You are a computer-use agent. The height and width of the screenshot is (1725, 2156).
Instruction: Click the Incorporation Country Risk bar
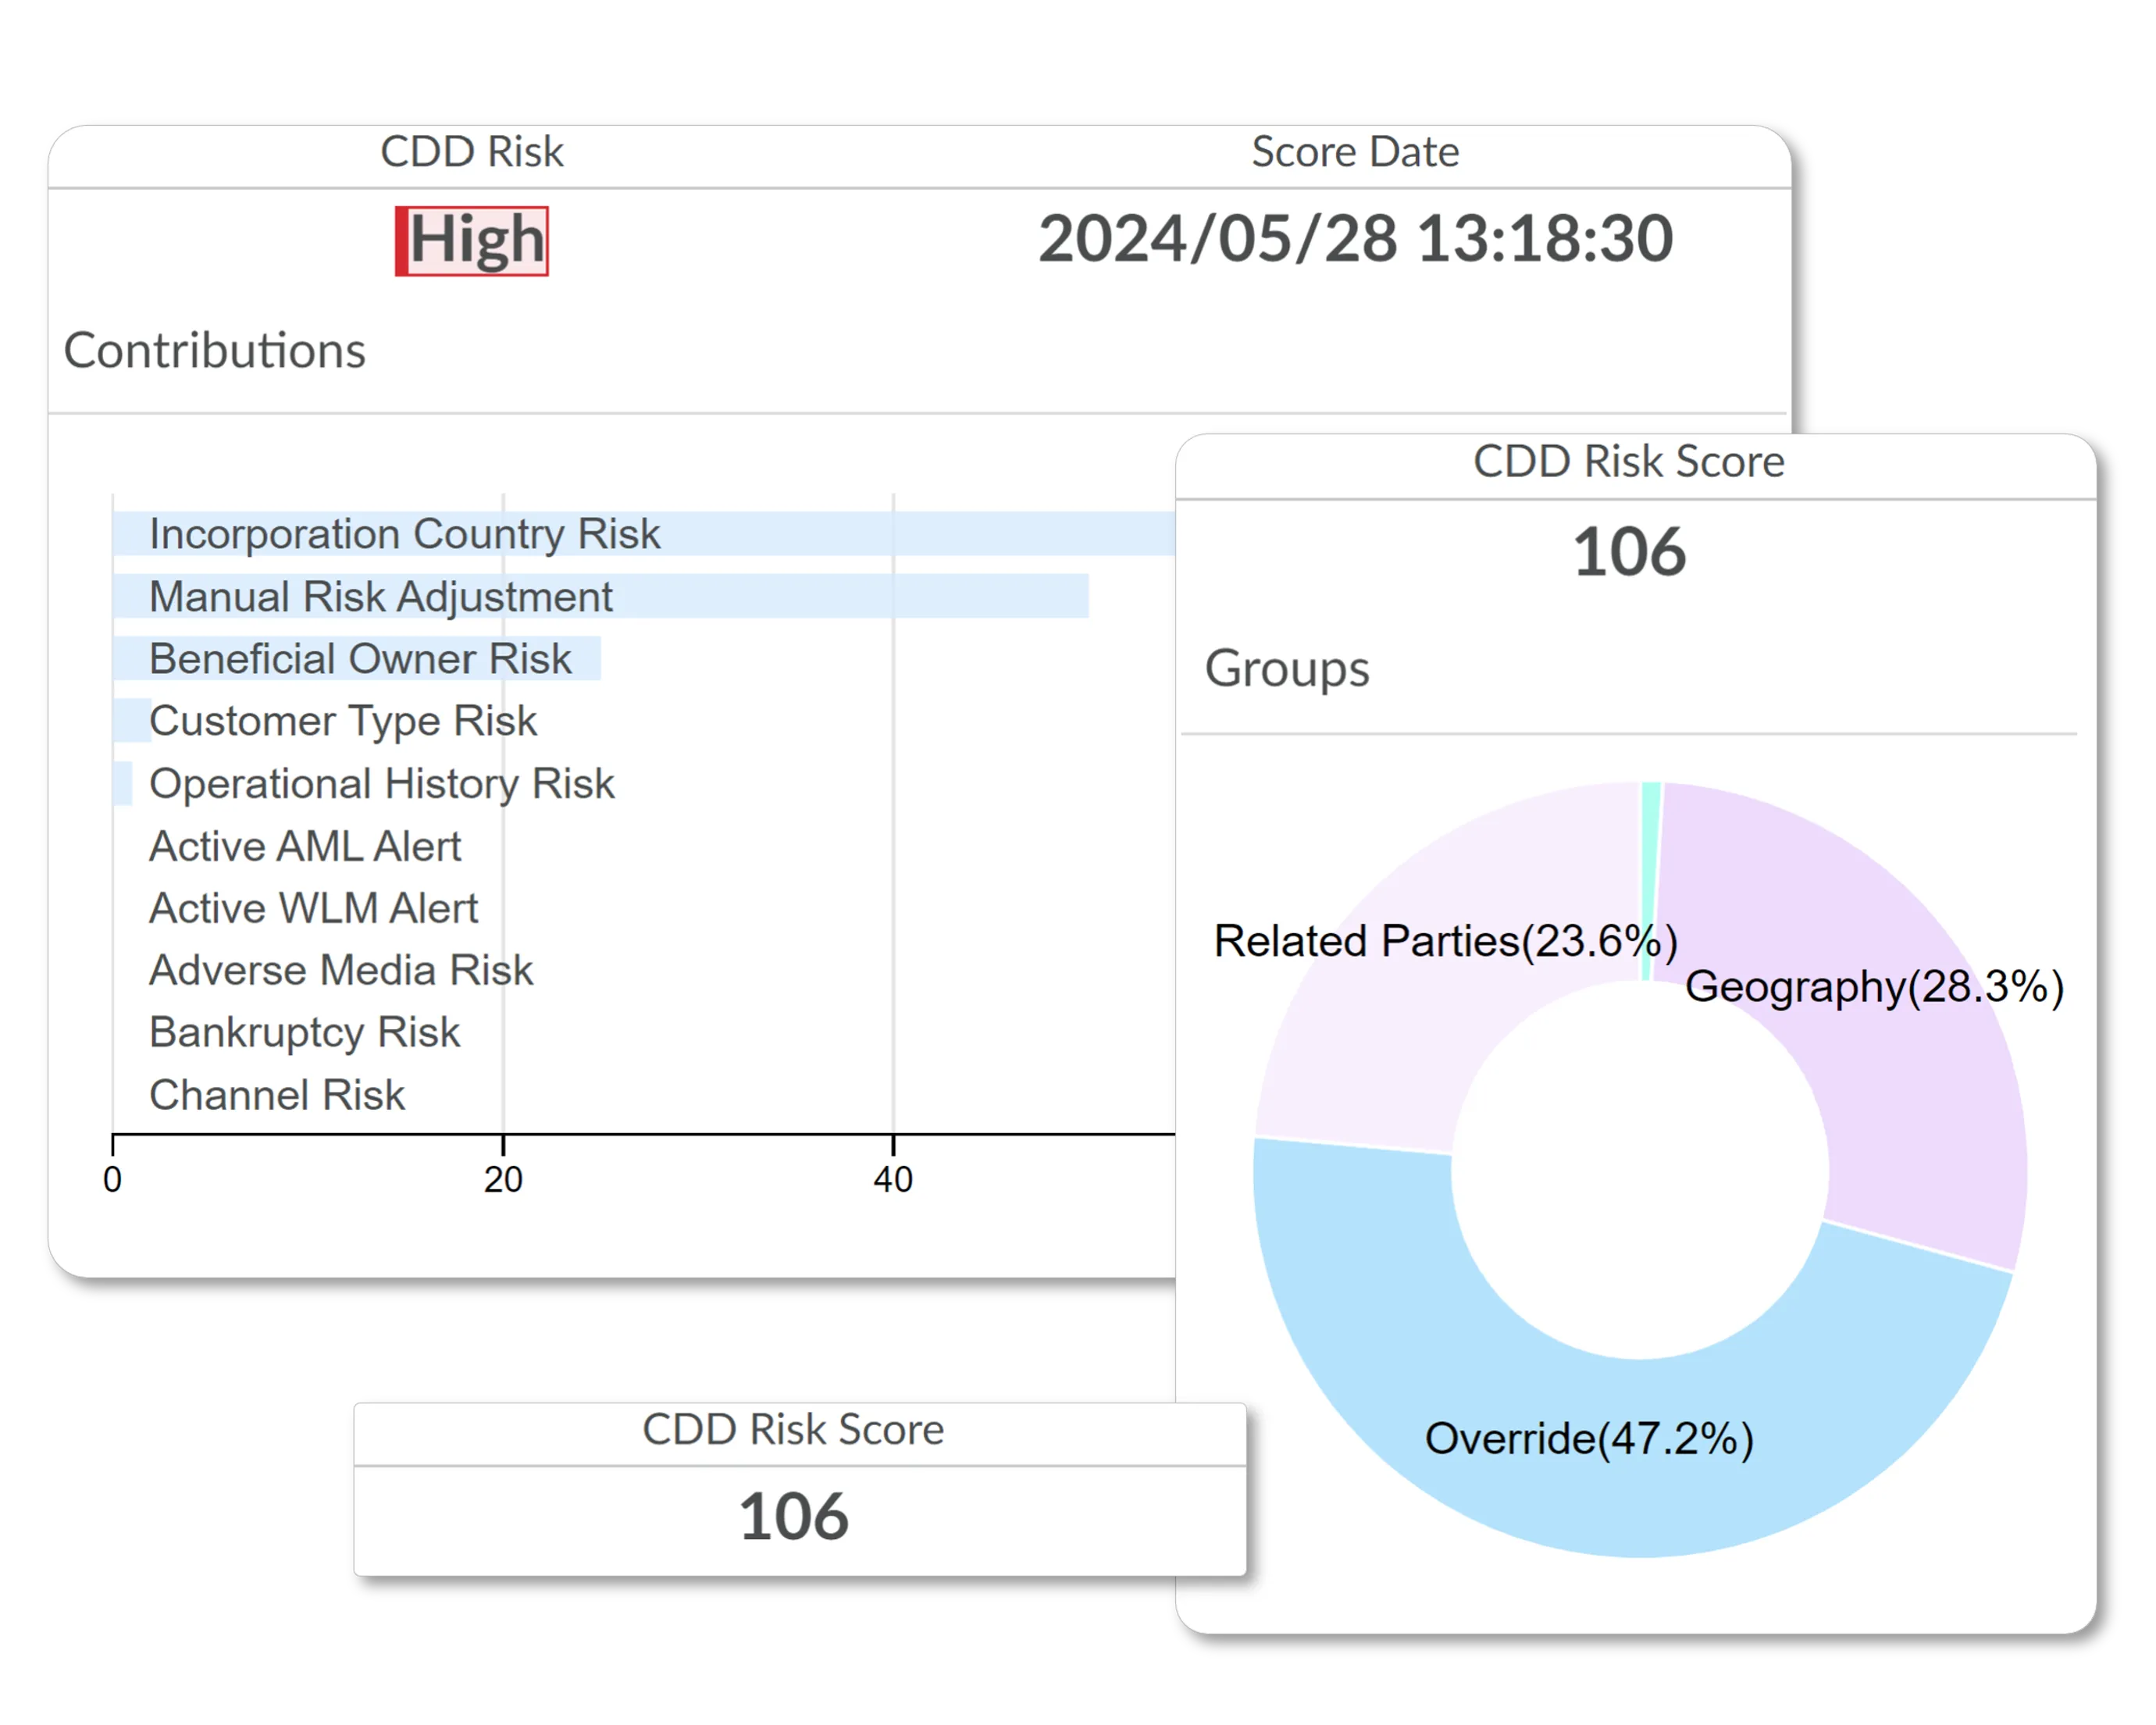point(644,533)
